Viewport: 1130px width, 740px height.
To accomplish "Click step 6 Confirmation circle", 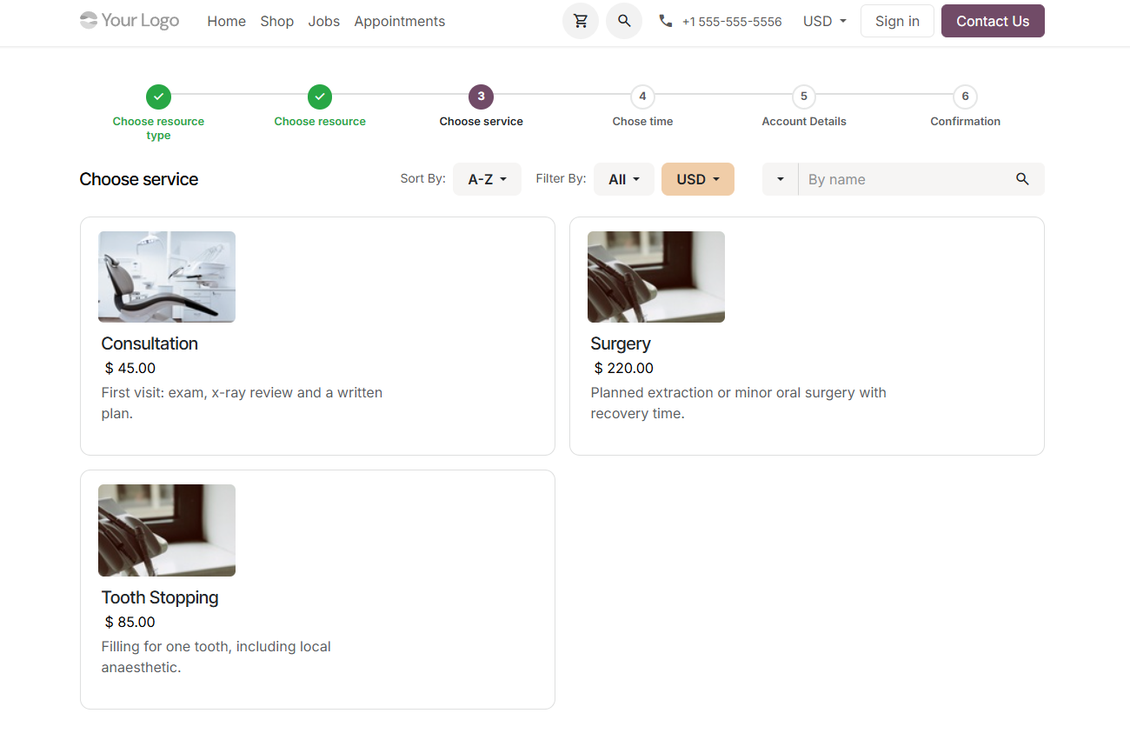I will point(966,97).
